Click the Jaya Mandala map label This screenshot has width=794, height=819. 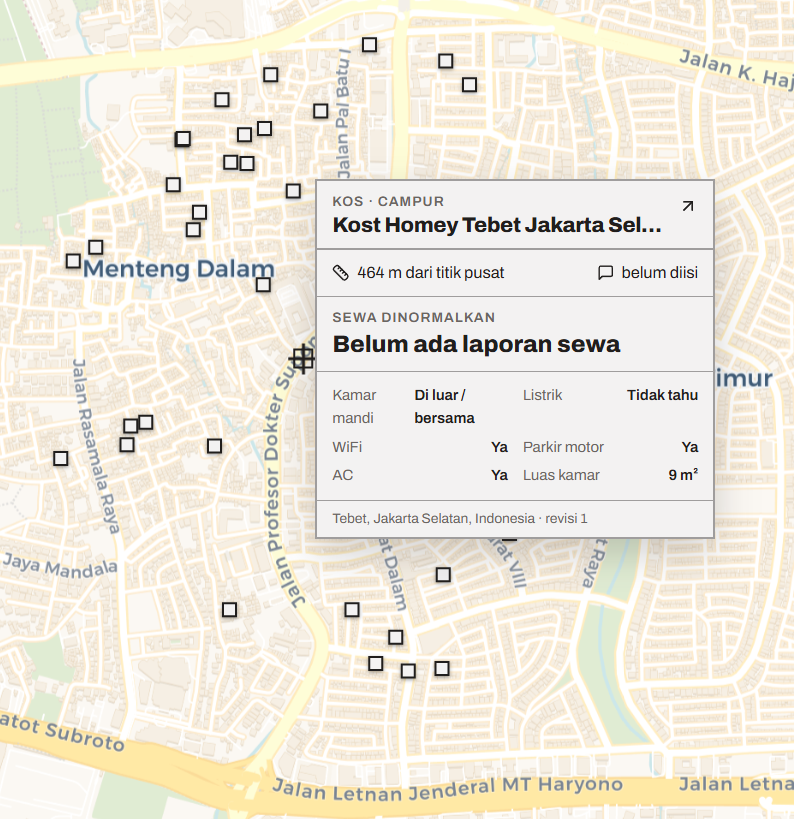click(60, 566)
